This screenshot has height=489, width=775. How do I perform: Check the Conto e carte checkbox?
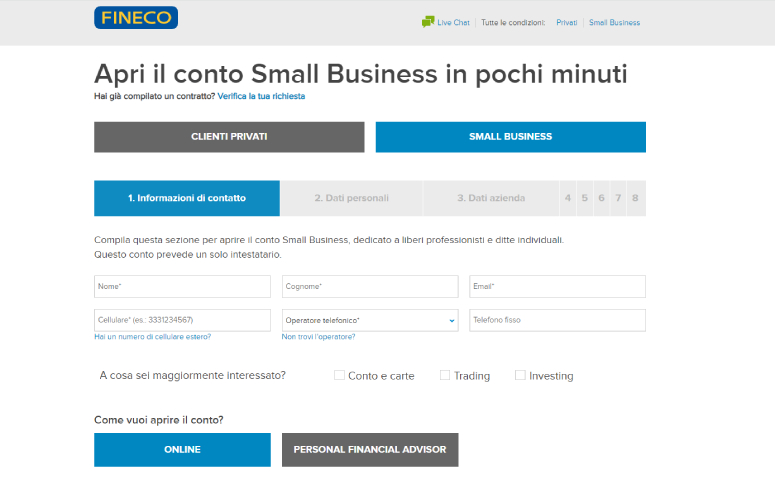point(339,375)
